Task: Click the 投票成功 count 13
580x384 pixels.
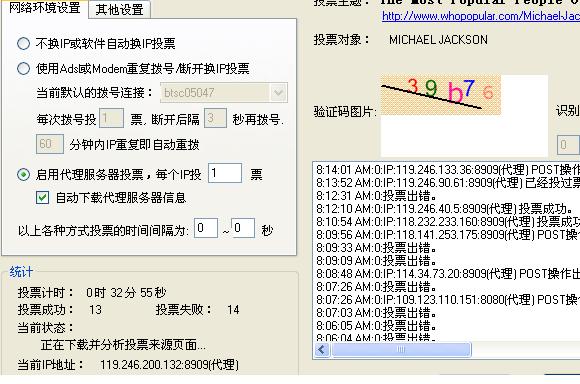Action: pos(95,310)
